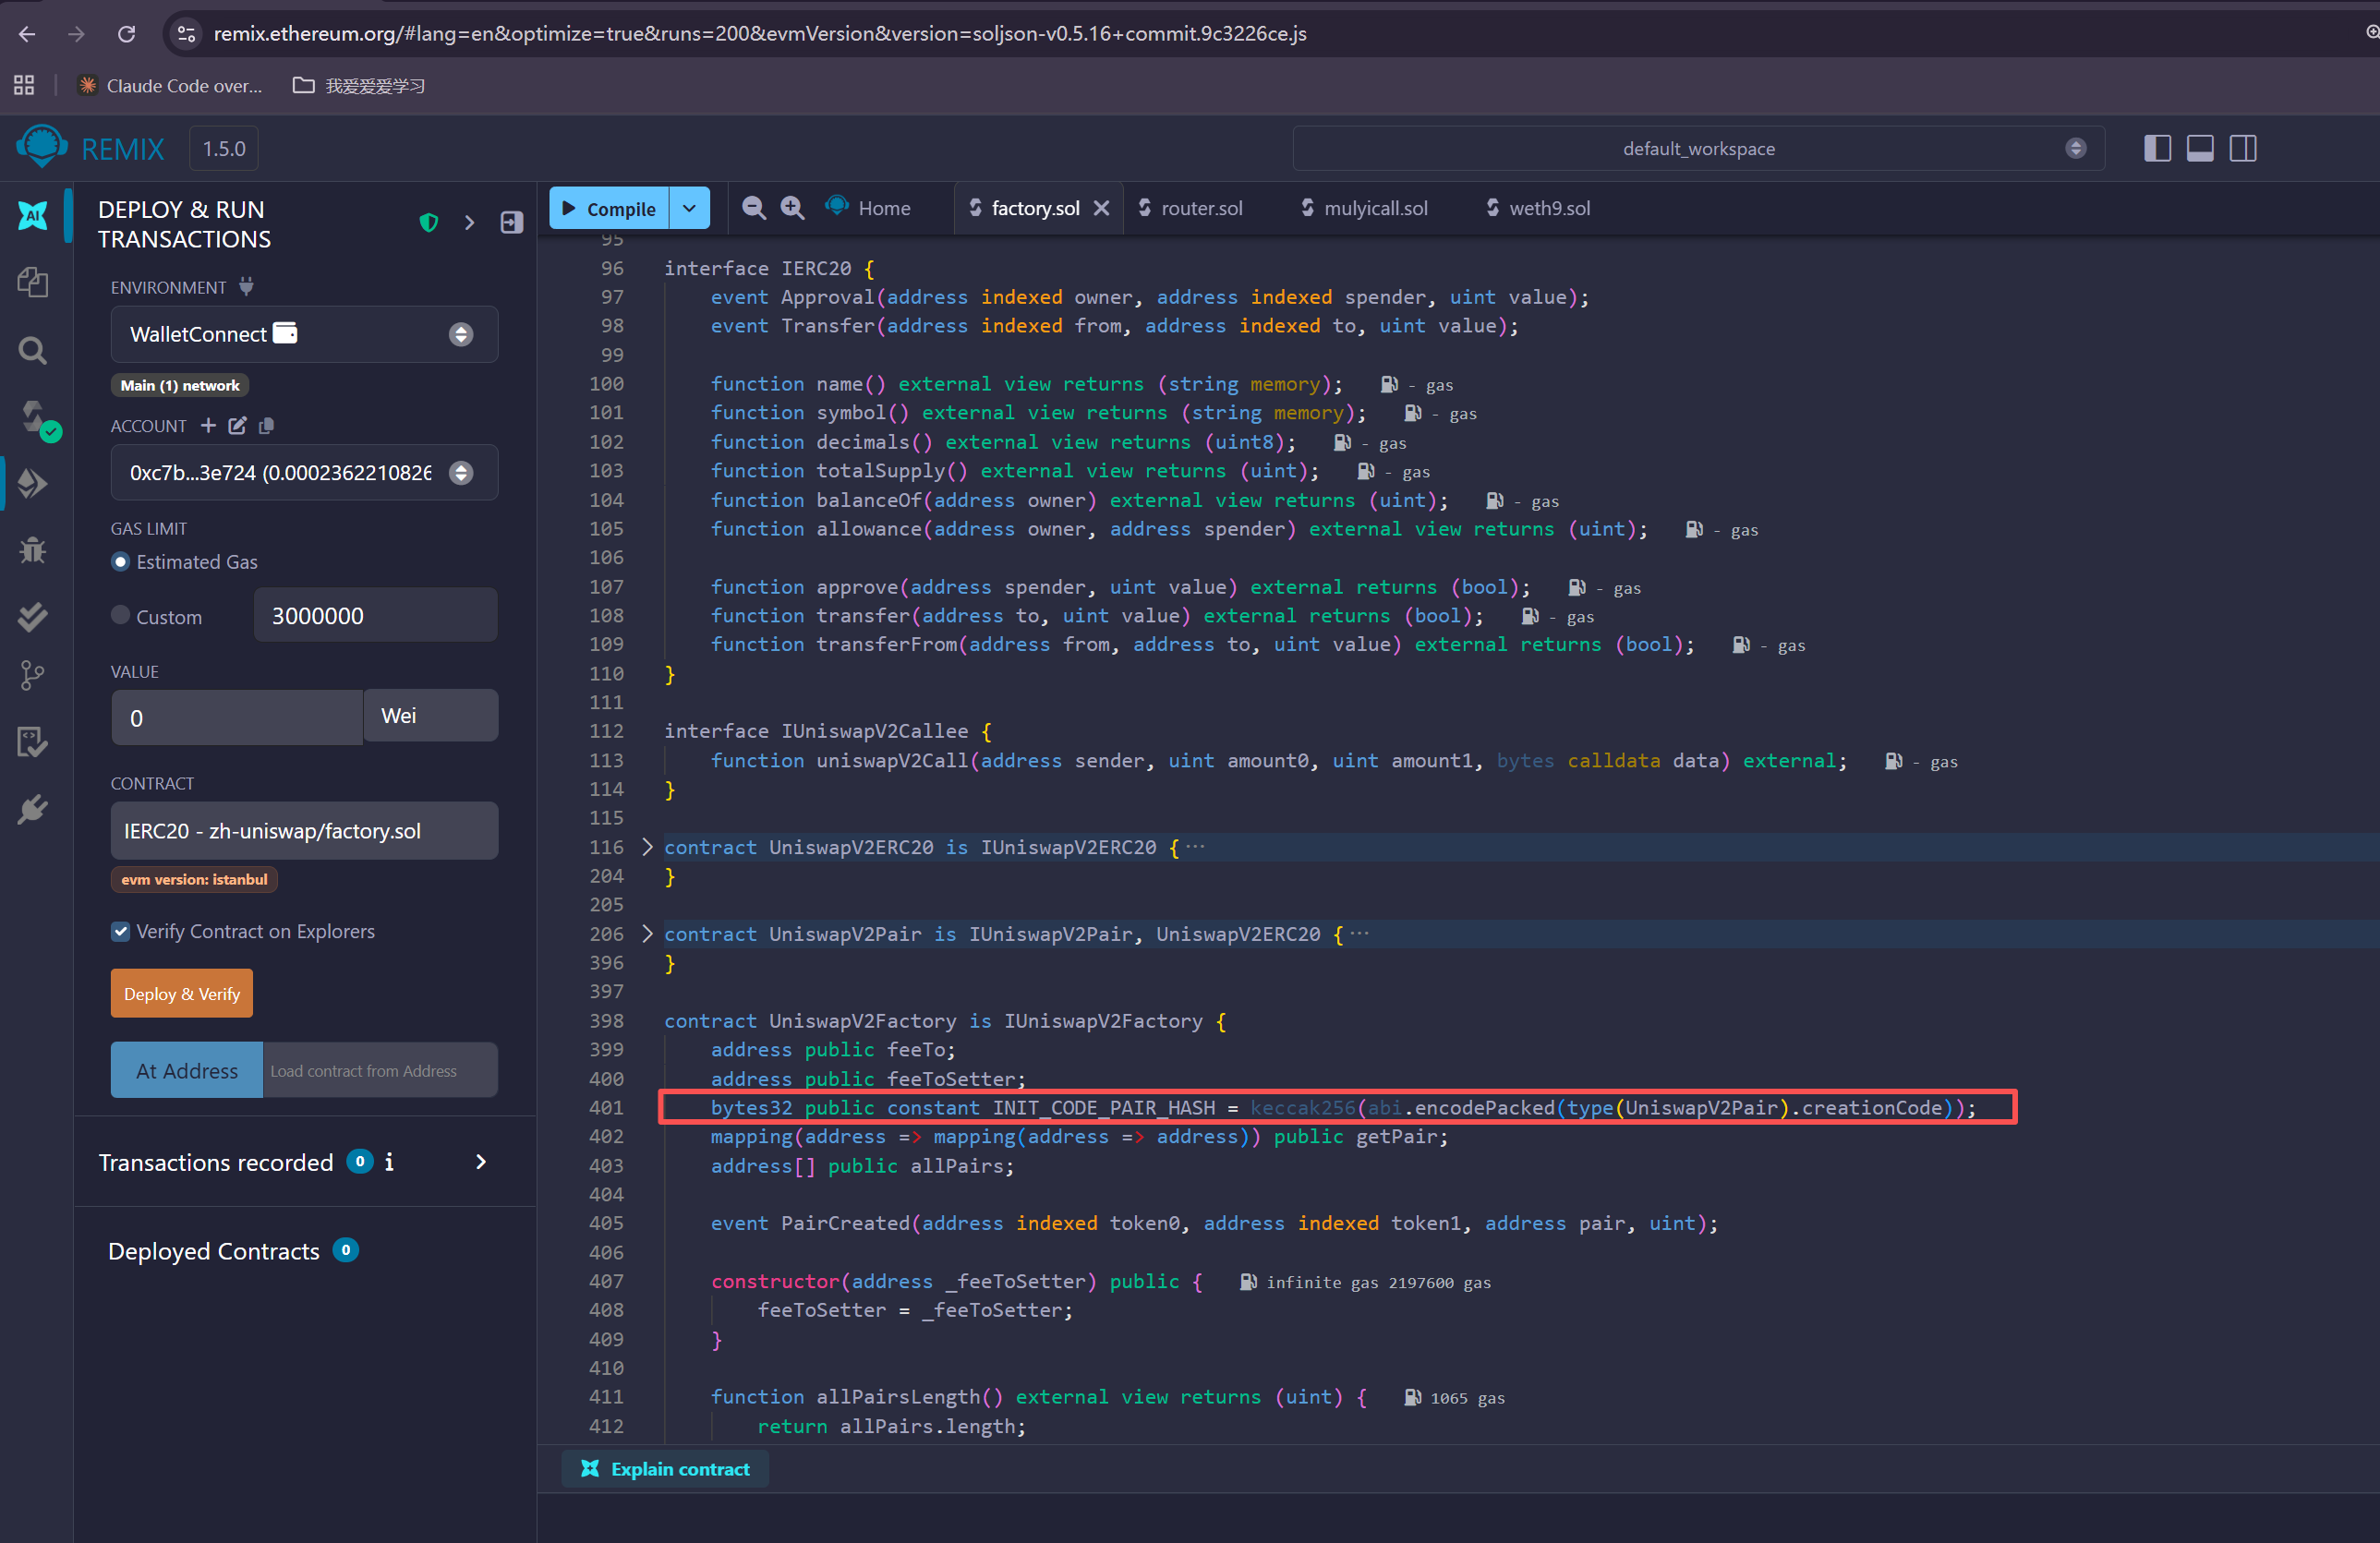The width and height of the screenshot is (2380, 1543).
Task: Switch to the weth9.sol tab
Action: point(1548,208)
